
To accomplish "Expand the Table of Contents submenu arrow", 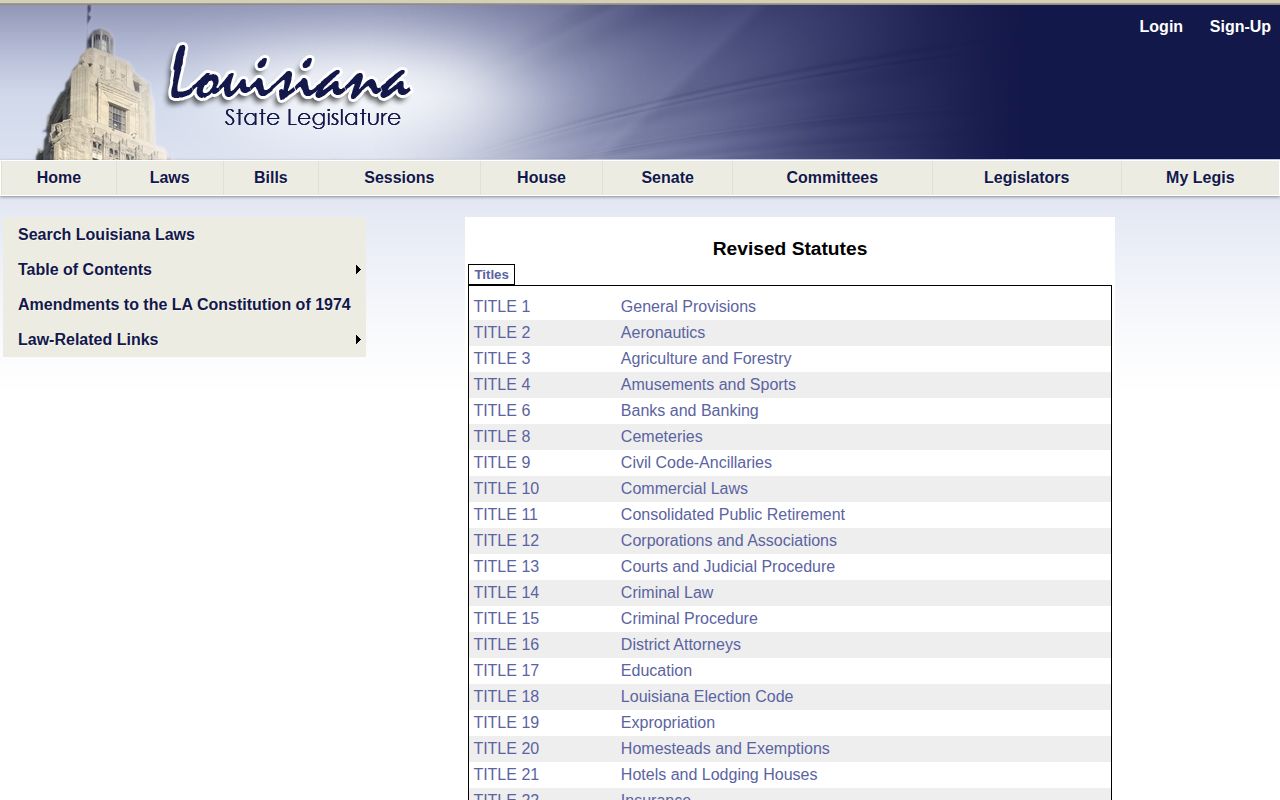I will [x=358, y=270].
